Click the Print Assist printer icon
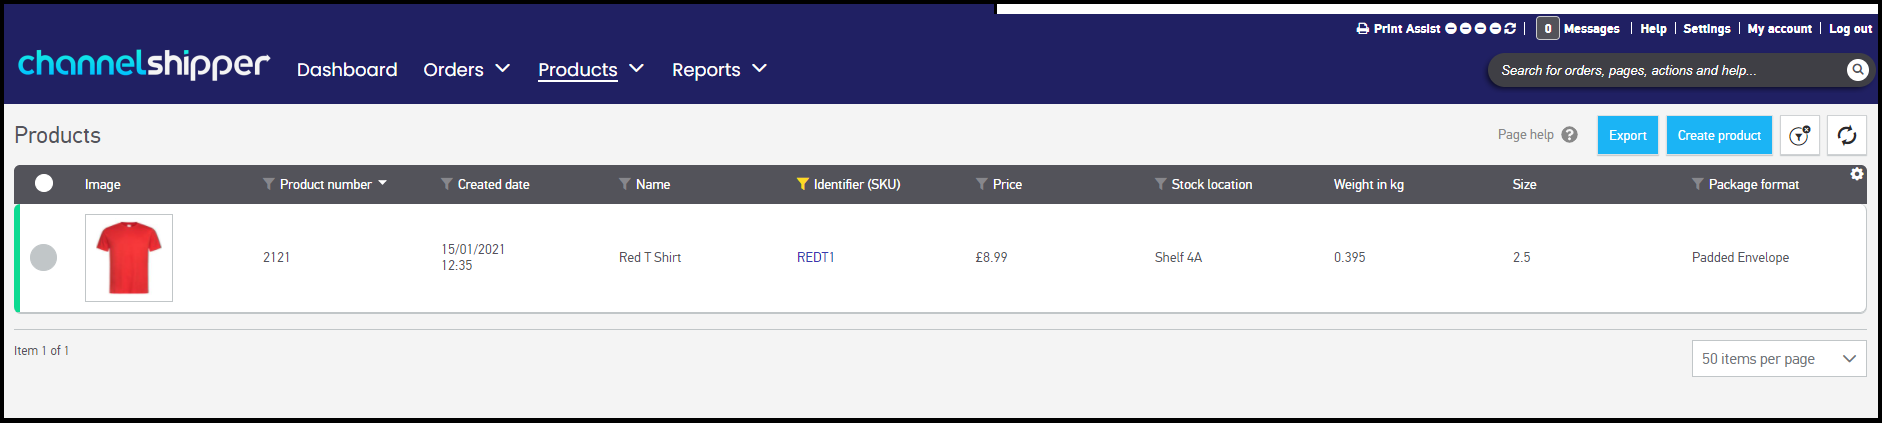 click(1362, 29)
